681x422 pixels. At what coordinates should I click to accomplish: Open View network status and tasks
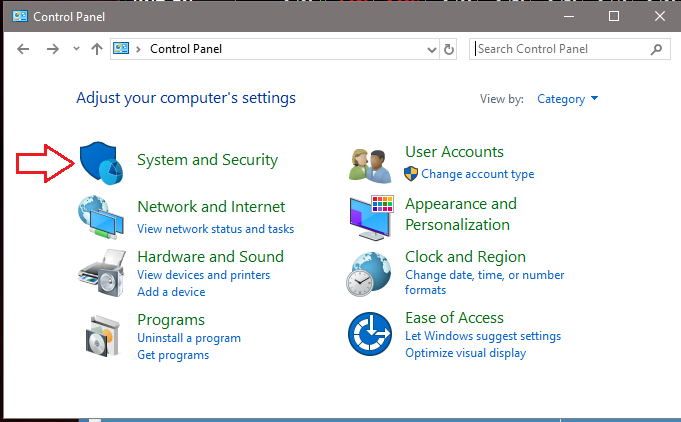tap(215, 229)
